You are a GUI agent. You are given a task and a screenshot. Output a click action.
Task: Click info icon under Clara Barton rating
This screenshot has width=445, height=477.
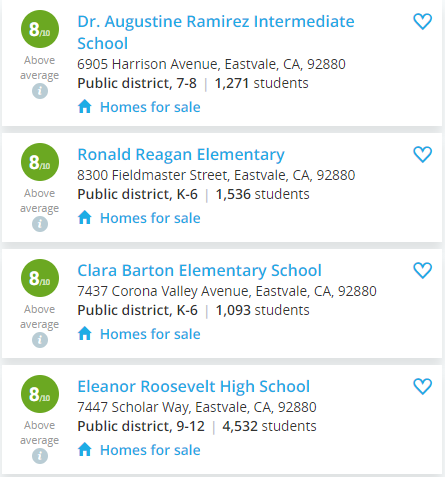point(40,340)
